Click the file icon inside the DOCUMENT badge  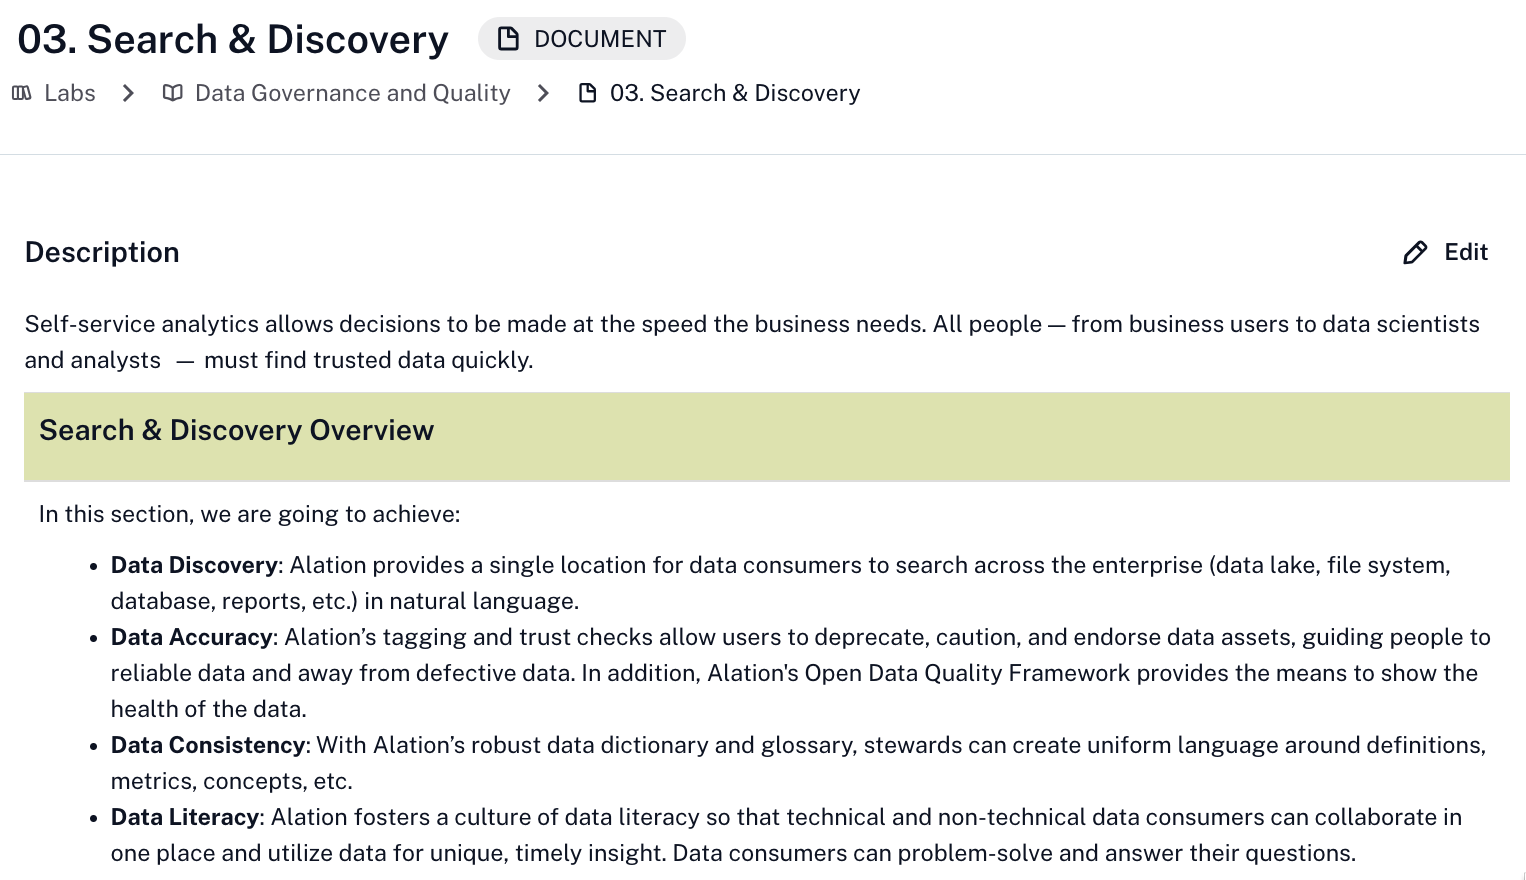(509, 39)
